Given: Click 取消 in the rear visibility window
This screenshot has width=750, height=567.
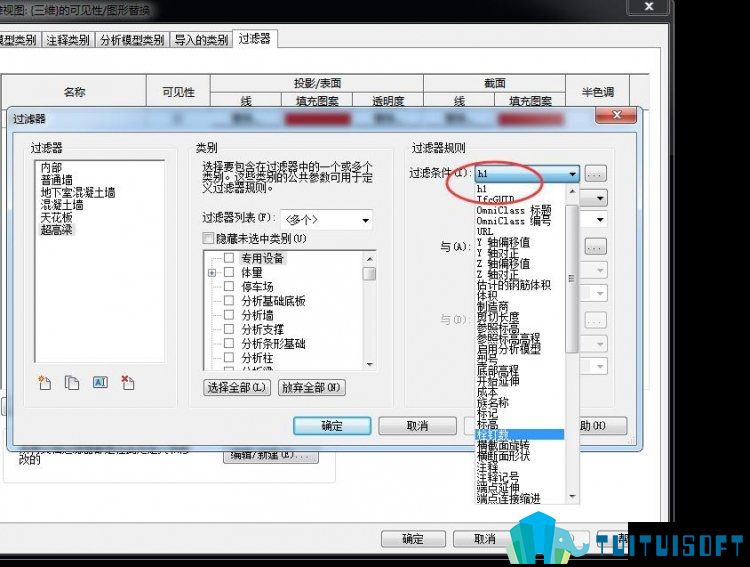Looking at the screenshot, I should click(x=485, y=539).
